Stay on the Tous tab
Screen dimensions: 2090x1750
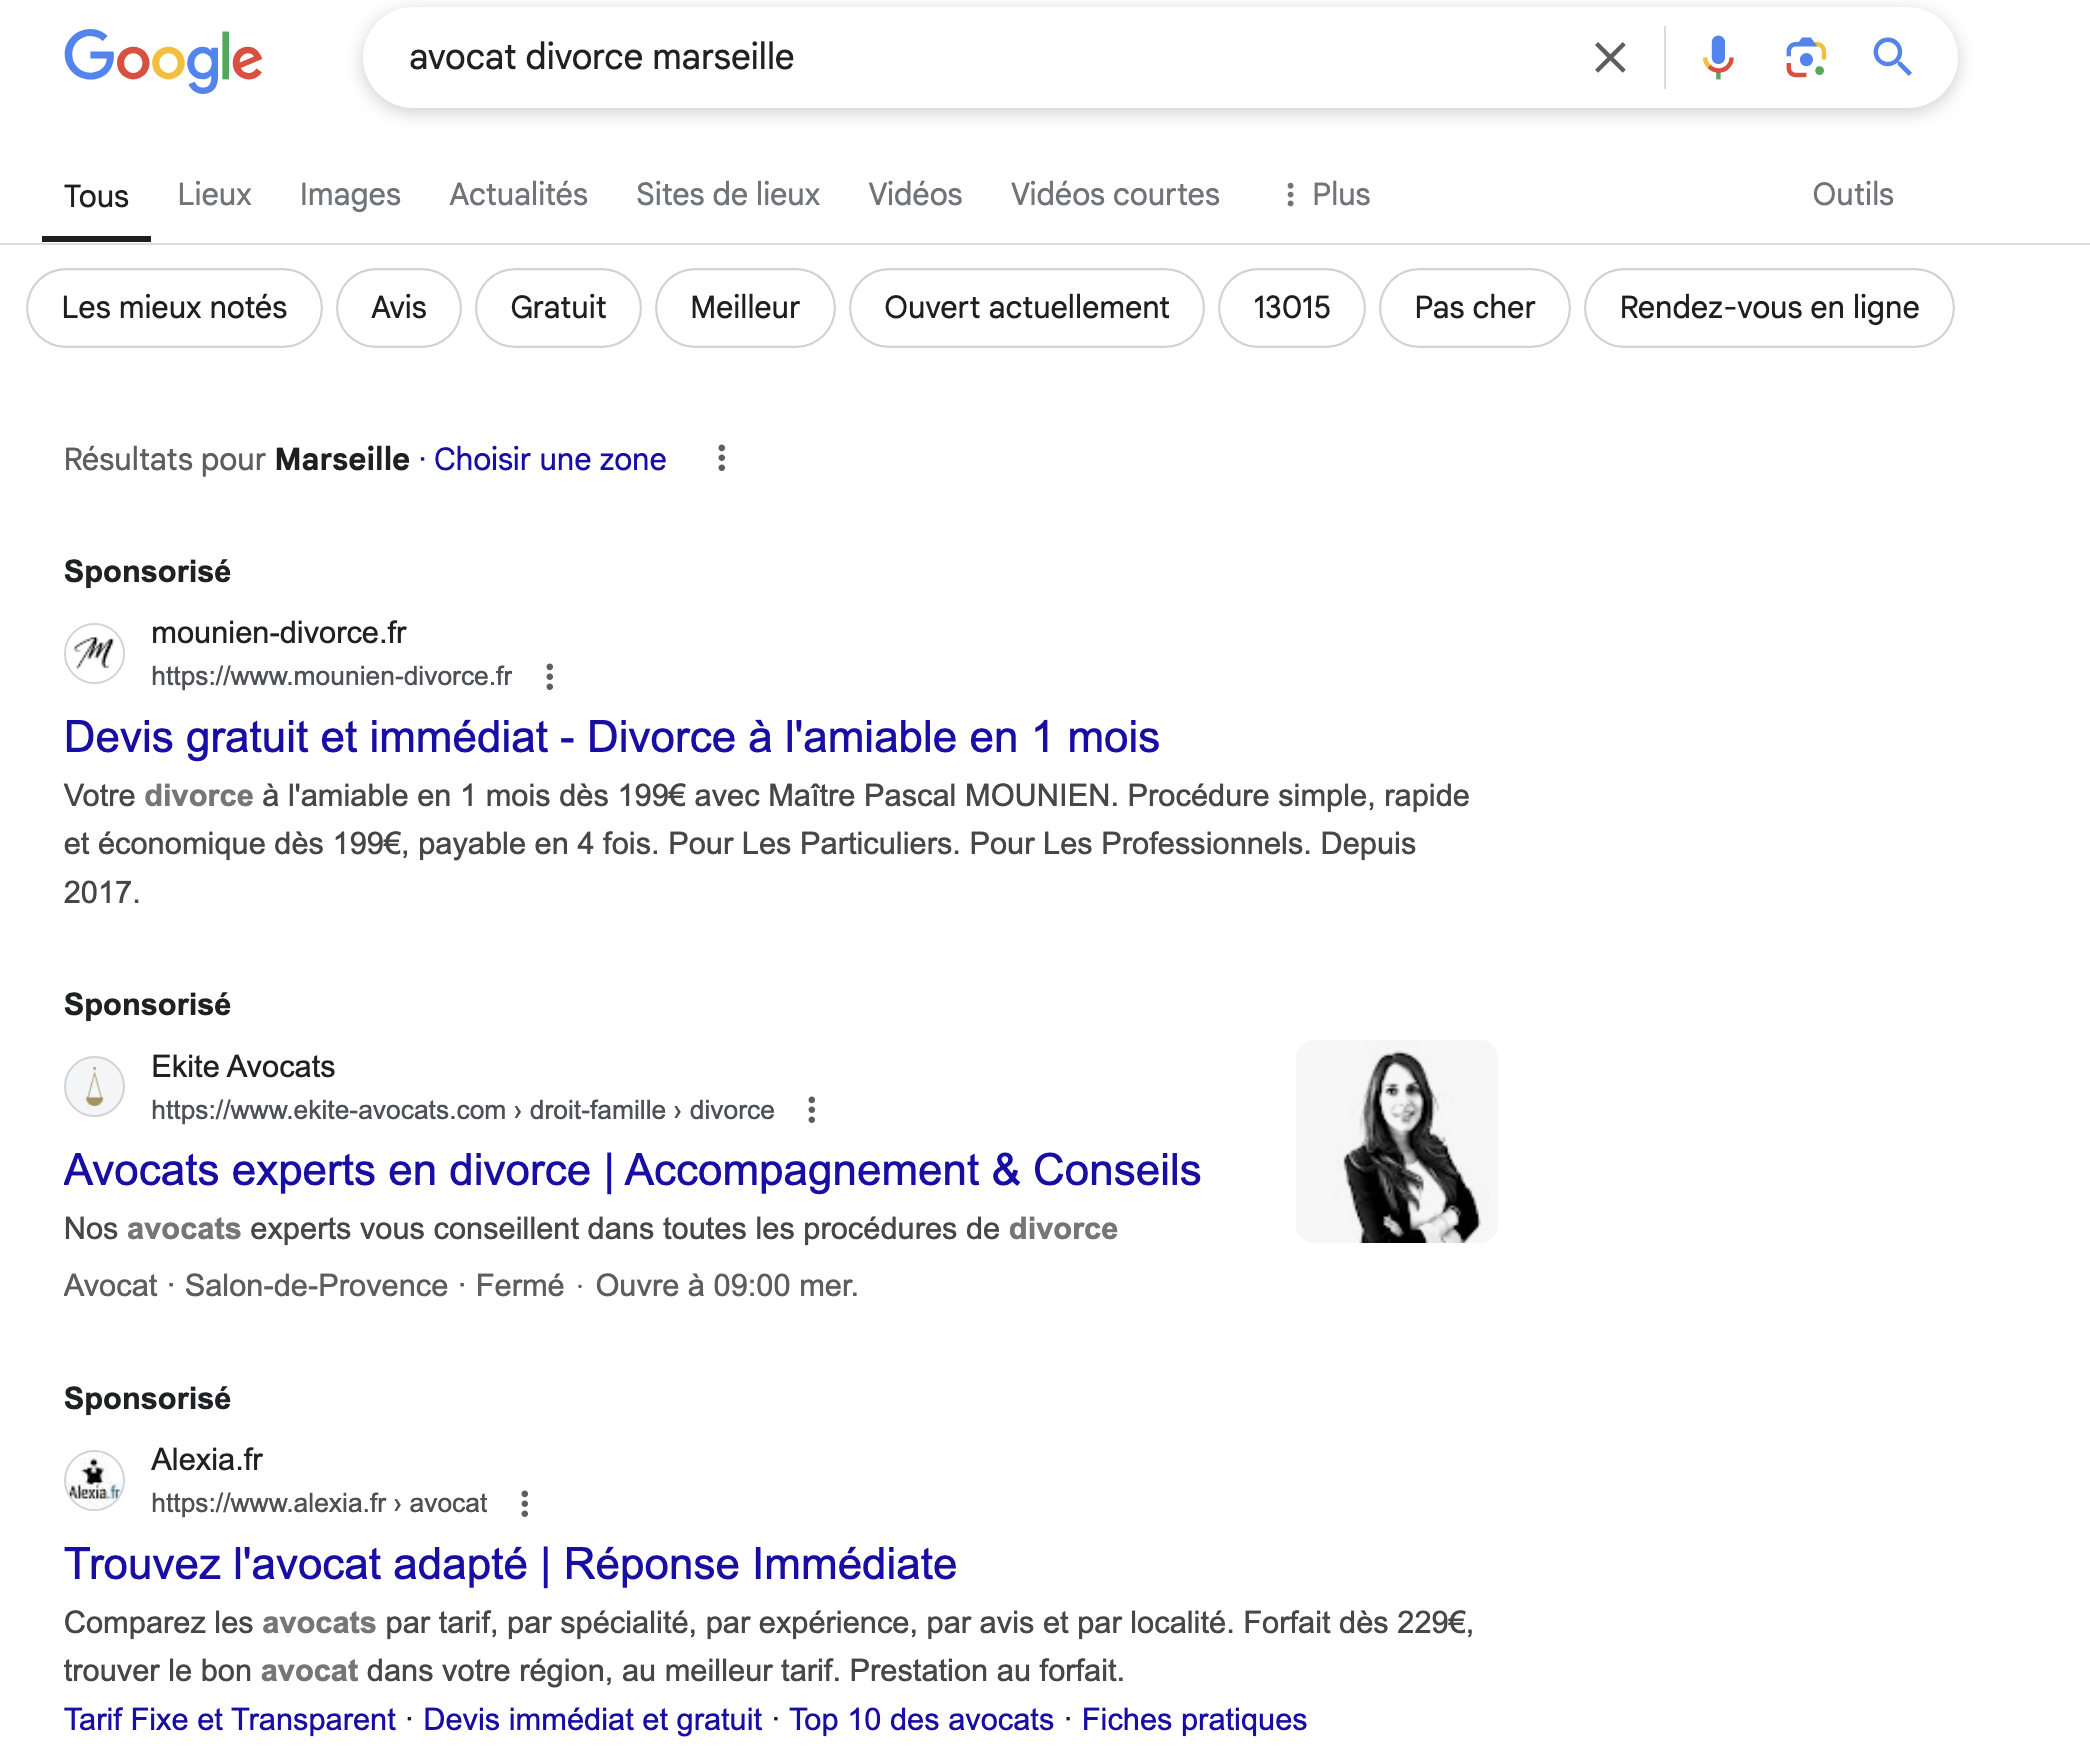[x=96, y=196]
